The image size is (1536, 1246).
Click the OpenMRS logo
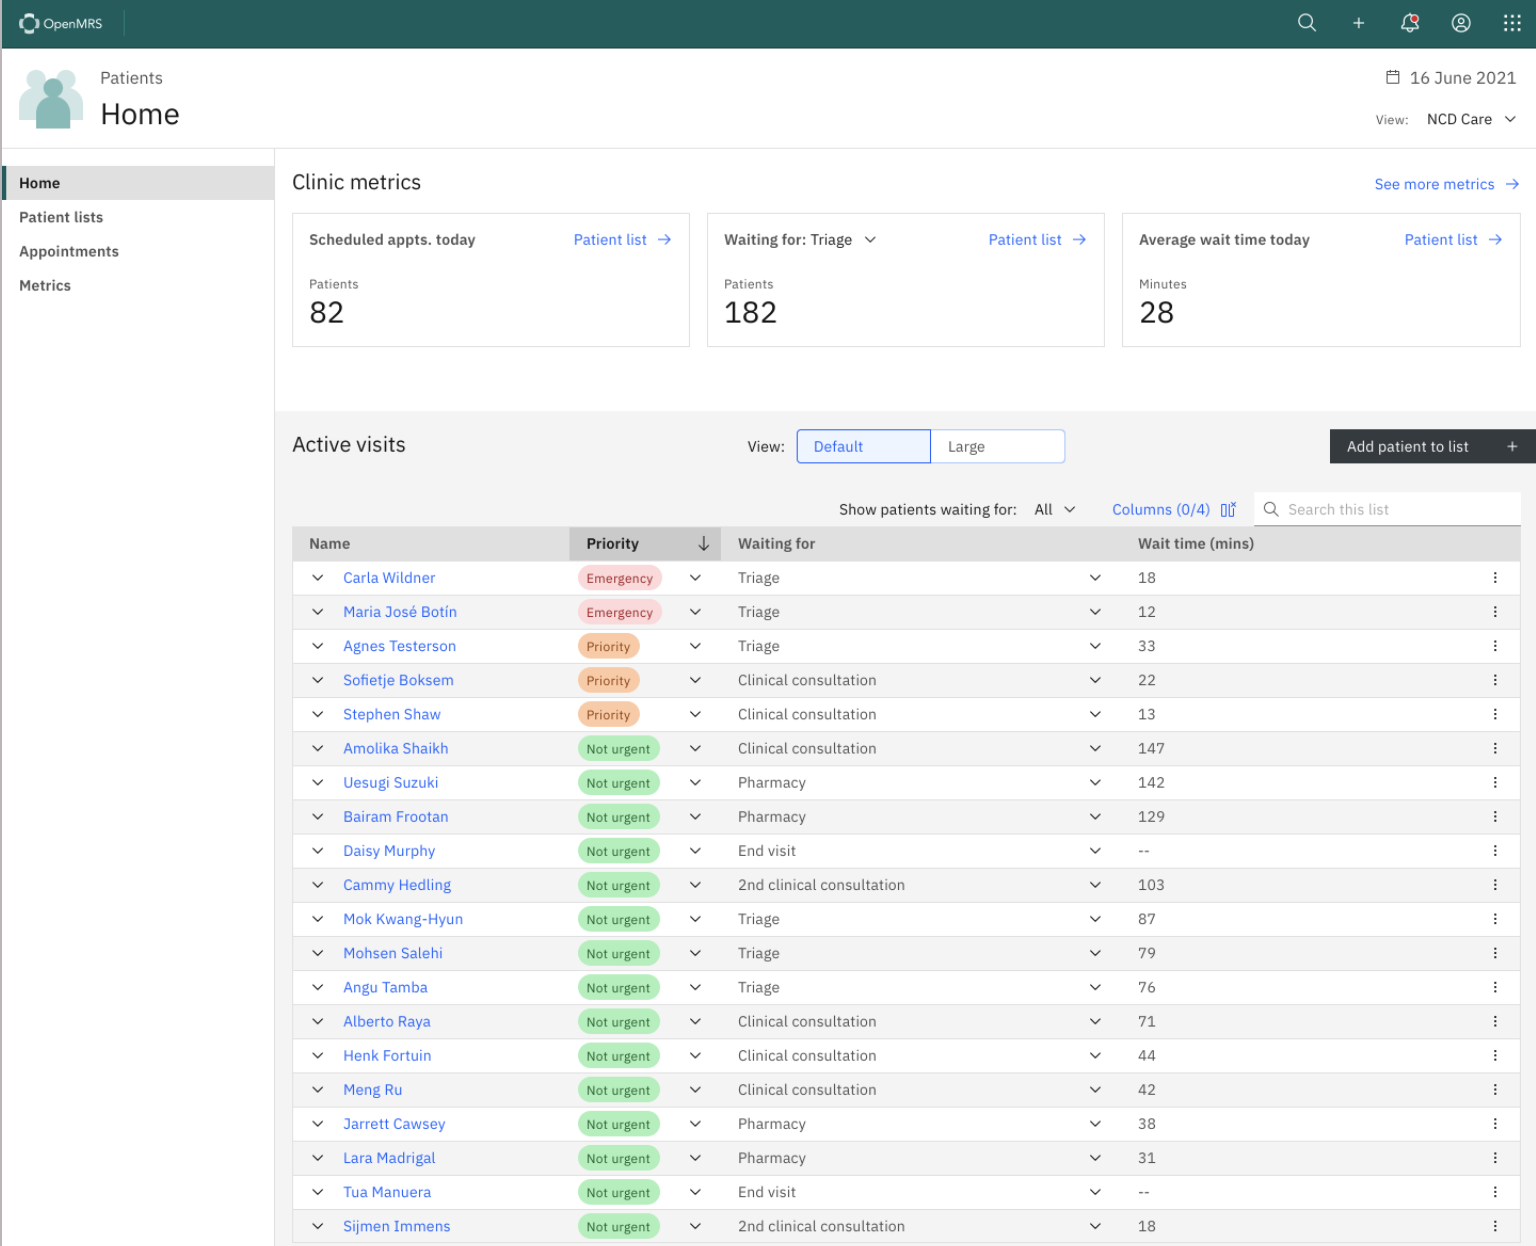pos(61,23)
